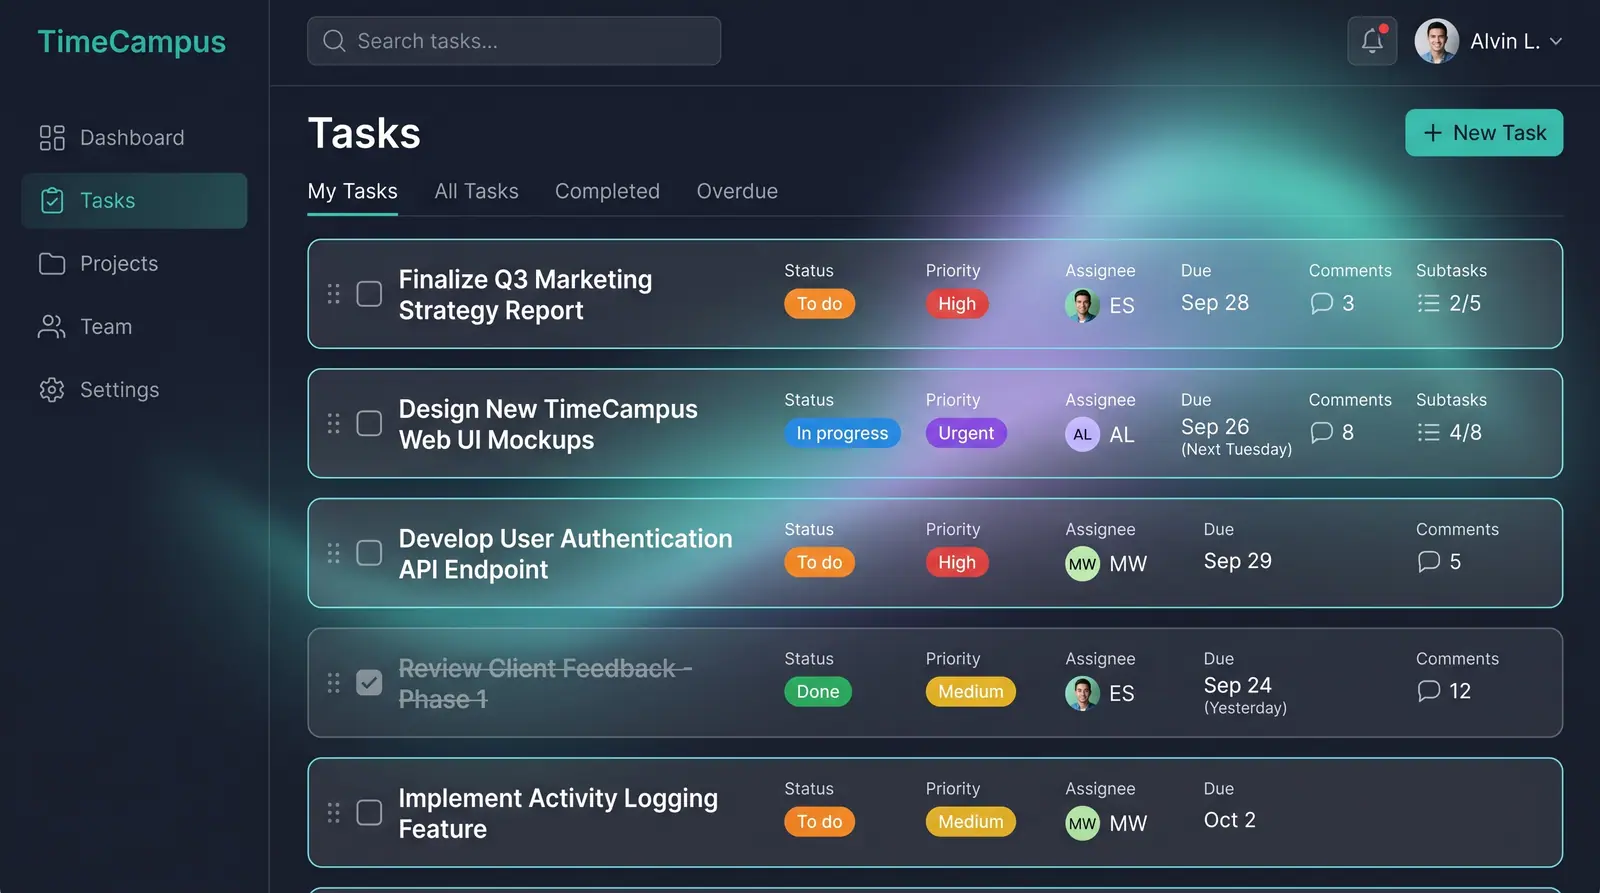The width and height of the screenshot is (1600, 893).
Task: Open Finalize Q3 Marketing Strategy Report title
Action: click(x=525, y=295)
